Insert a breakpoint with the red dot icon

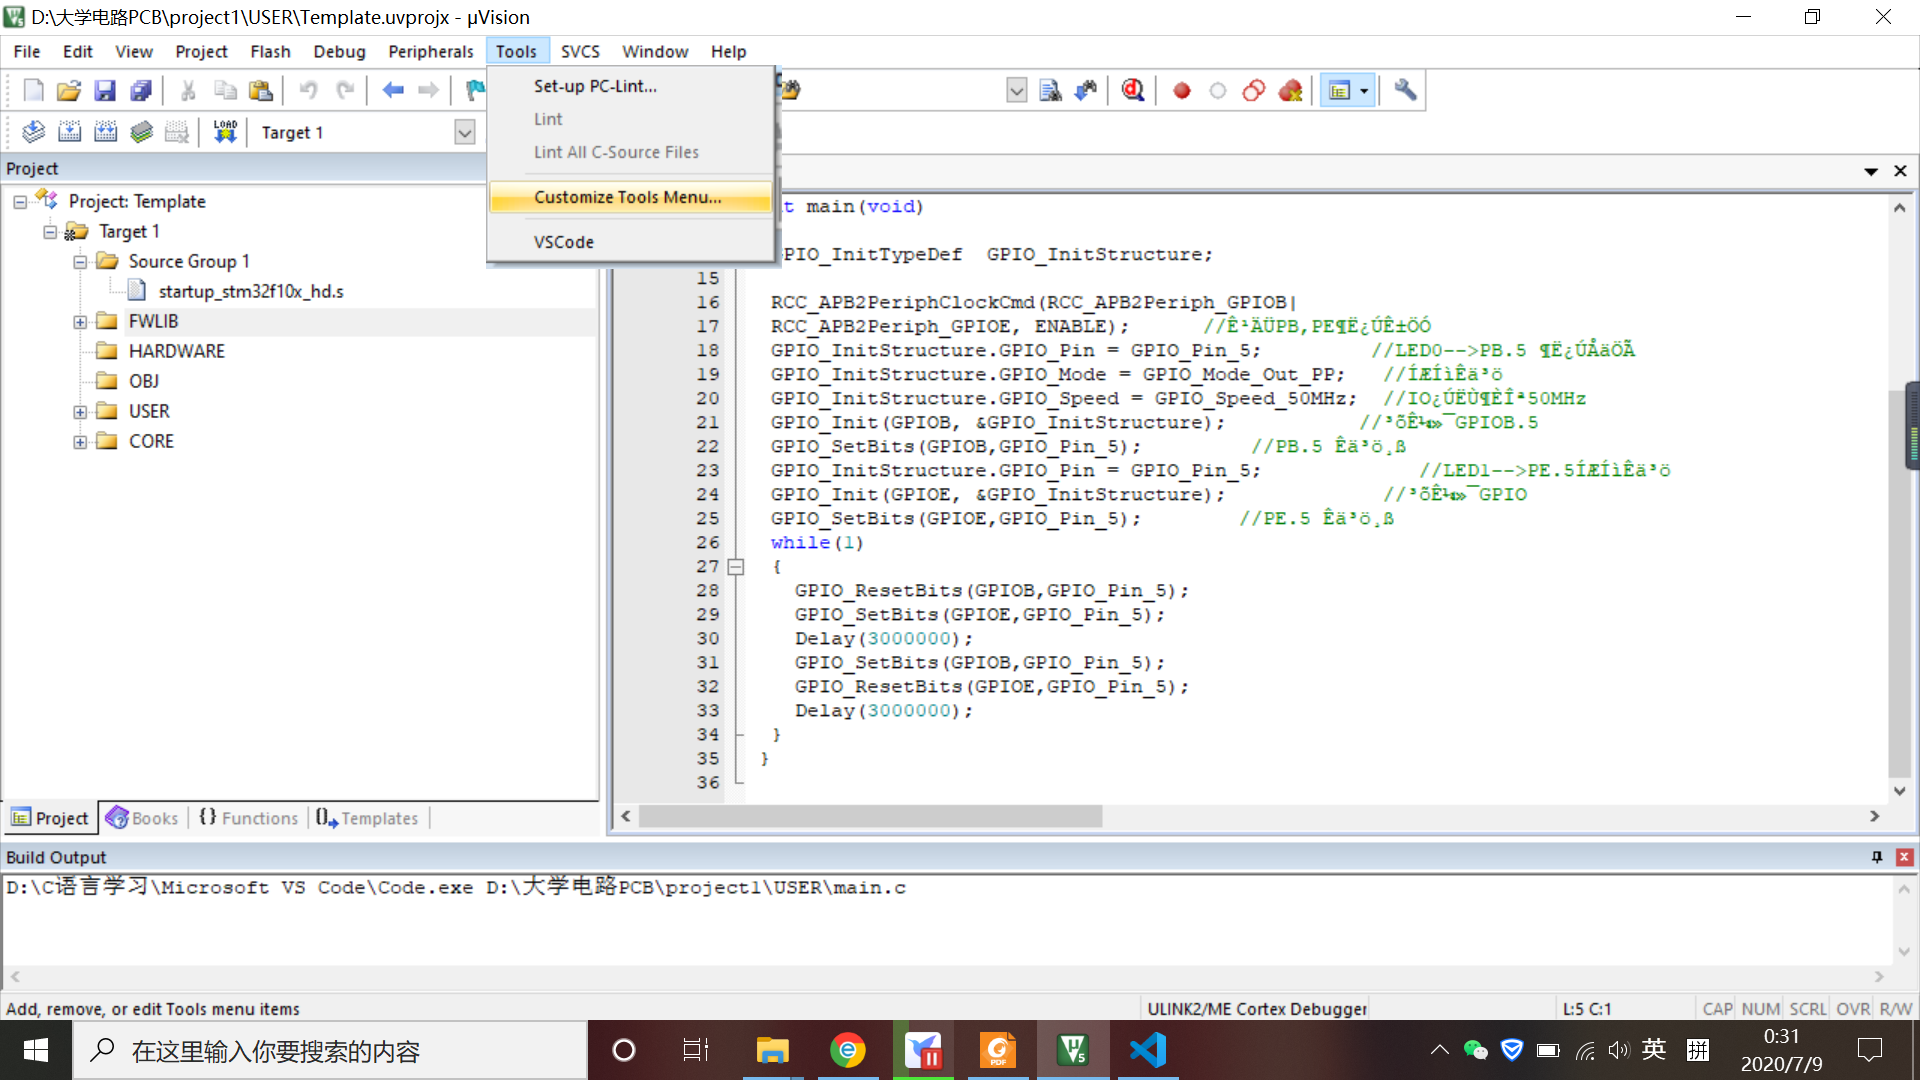pyautogui.click(x=1181, y=91)
